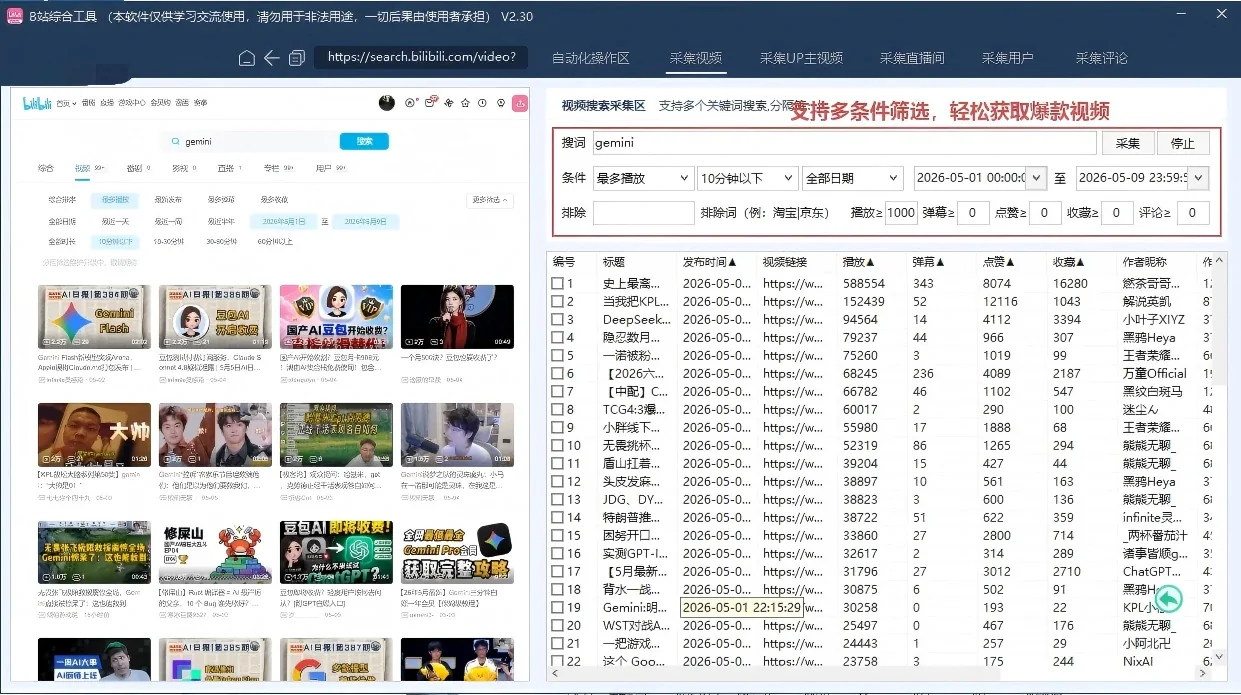Click the bilibili messages icon with red badge
1241x695 pixels.
431,102
